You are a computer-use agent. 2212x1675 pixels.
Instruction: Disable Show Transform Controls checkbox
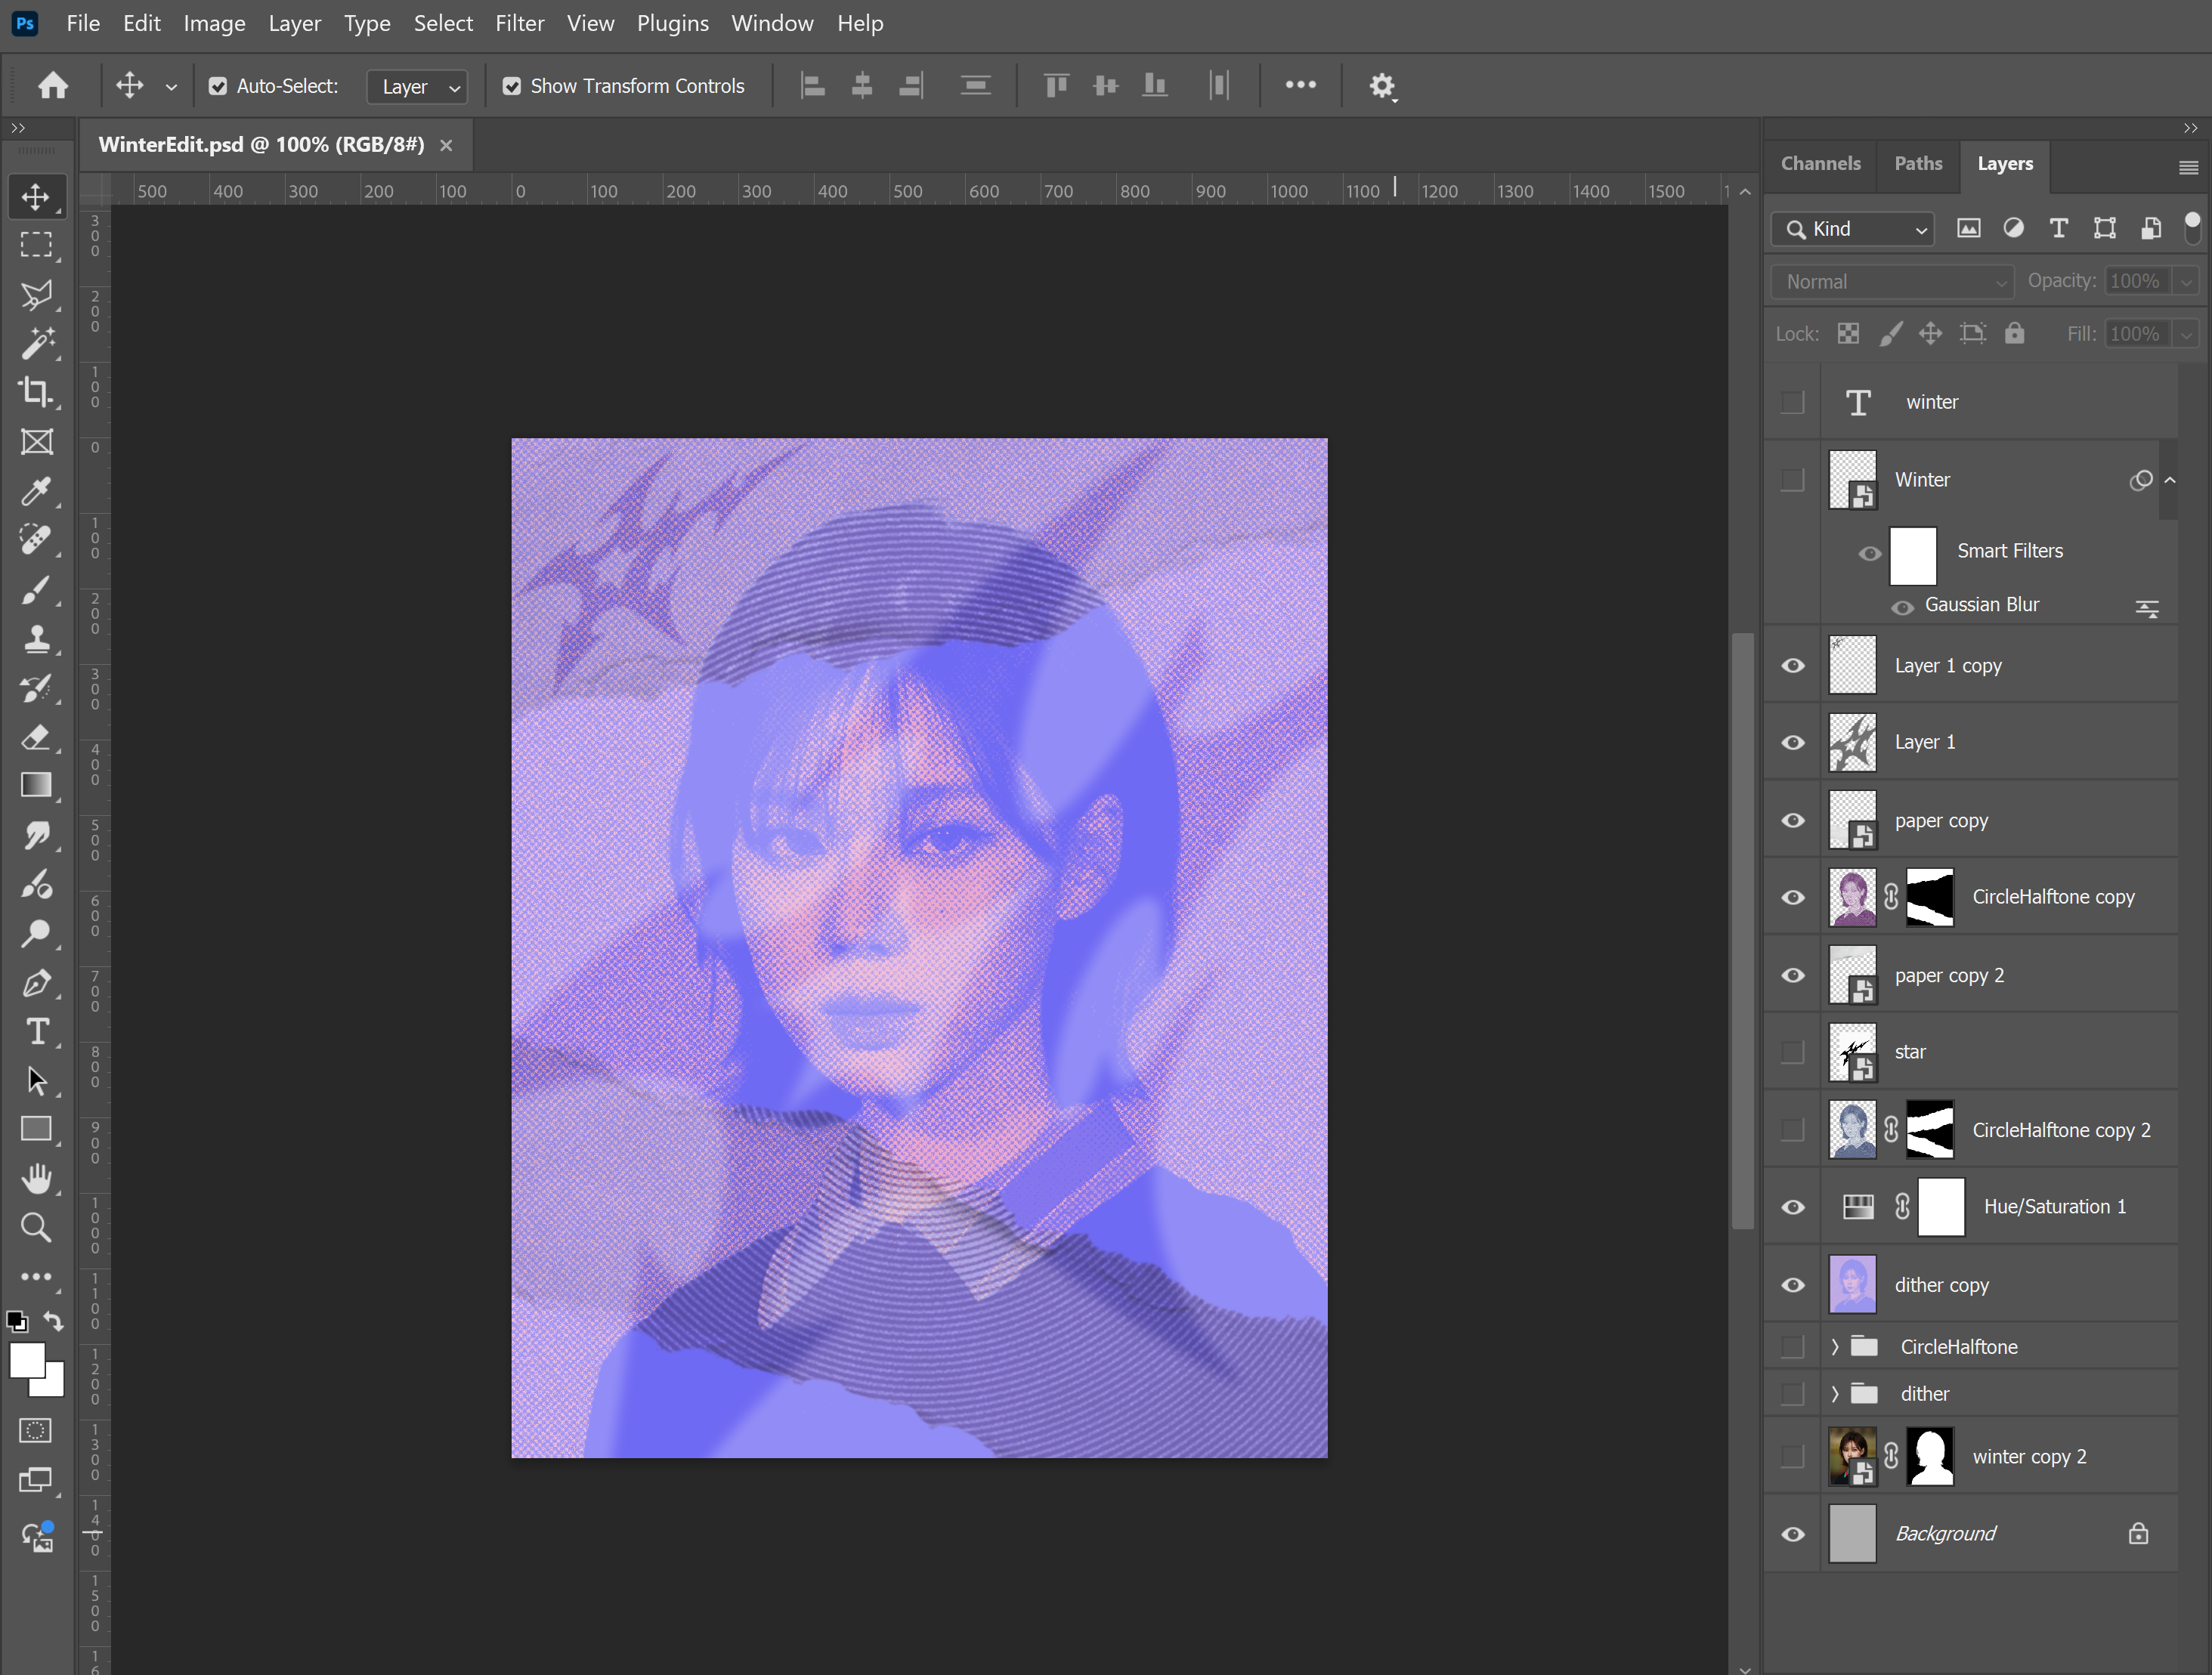coord(512,87)
